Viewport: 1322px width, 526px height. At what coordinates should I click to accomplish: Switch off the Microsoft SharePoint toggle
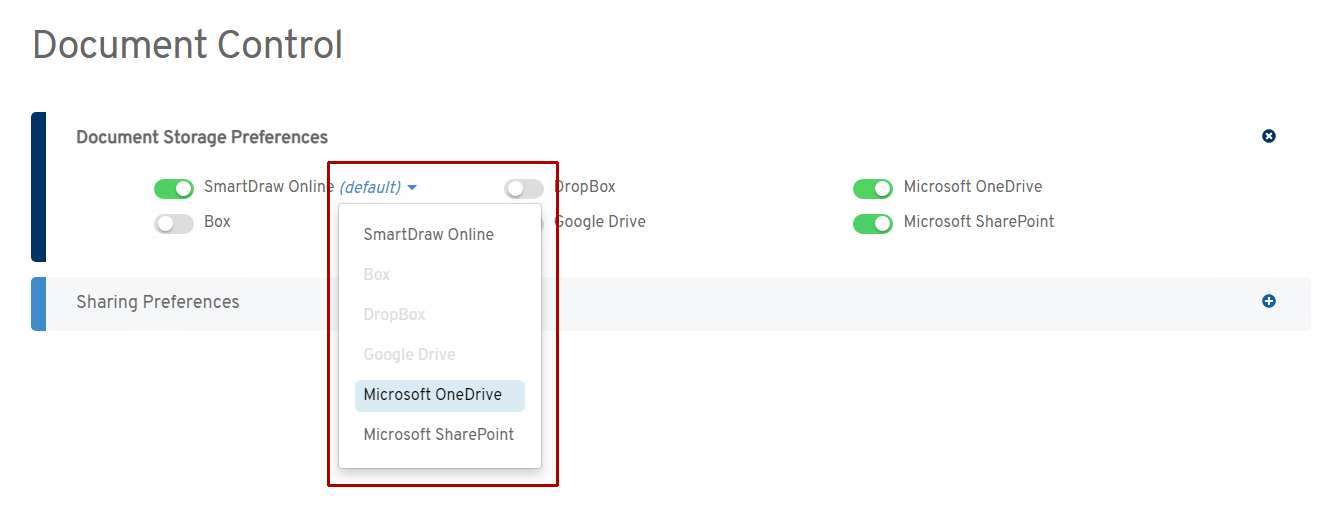pos(872,223)
